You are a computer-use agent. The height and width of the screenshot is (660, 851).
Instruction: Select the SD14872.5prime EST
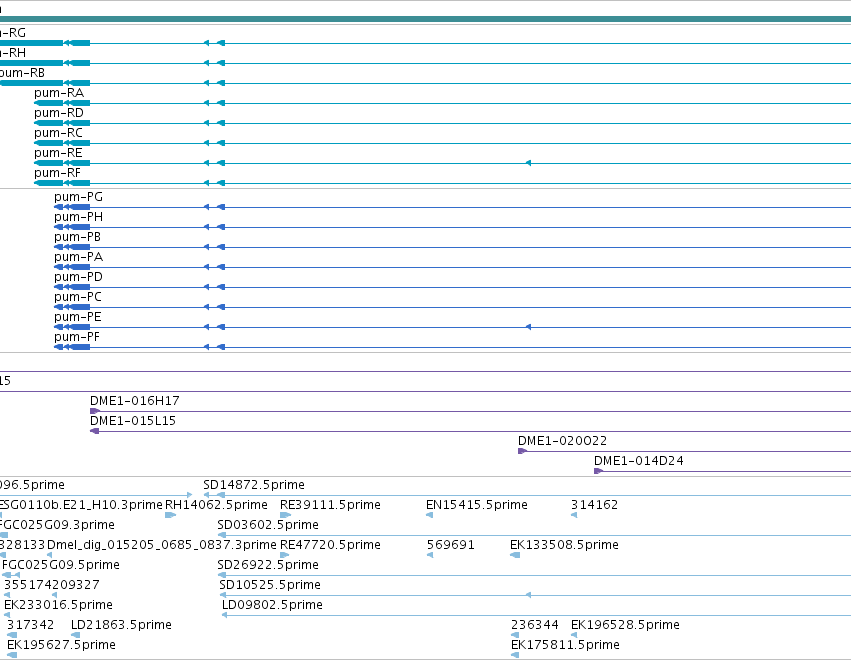254,485
